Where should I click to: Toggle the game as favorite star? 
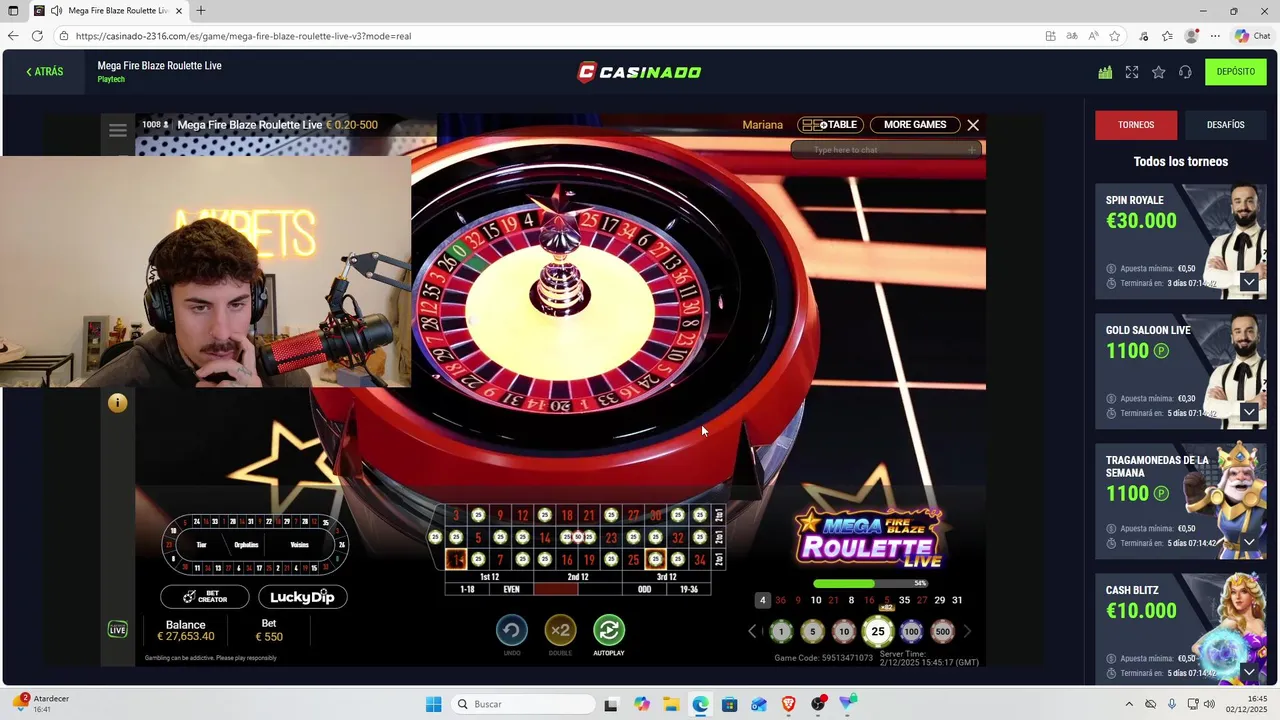1158,72
